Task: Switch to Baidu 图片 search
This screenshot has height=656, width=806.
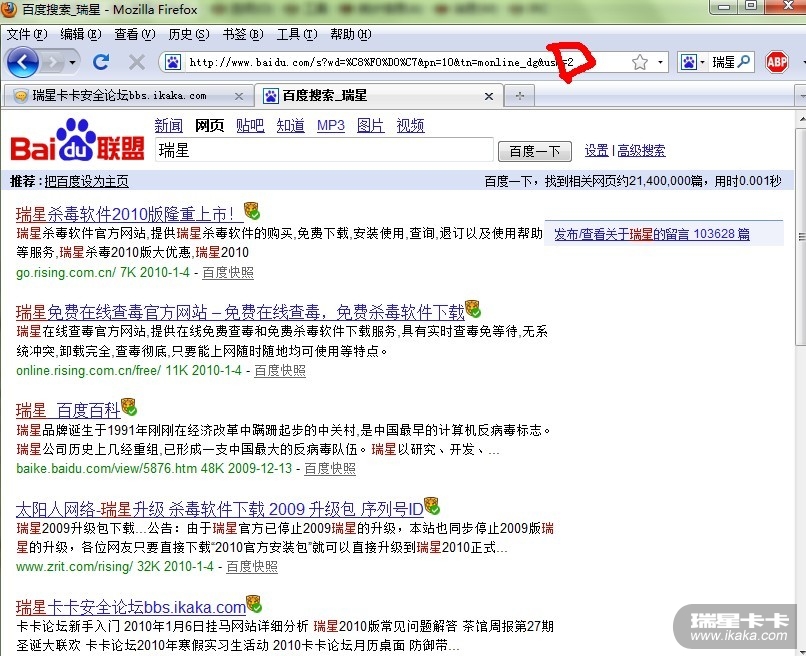Action: click(x=371, y=125)
